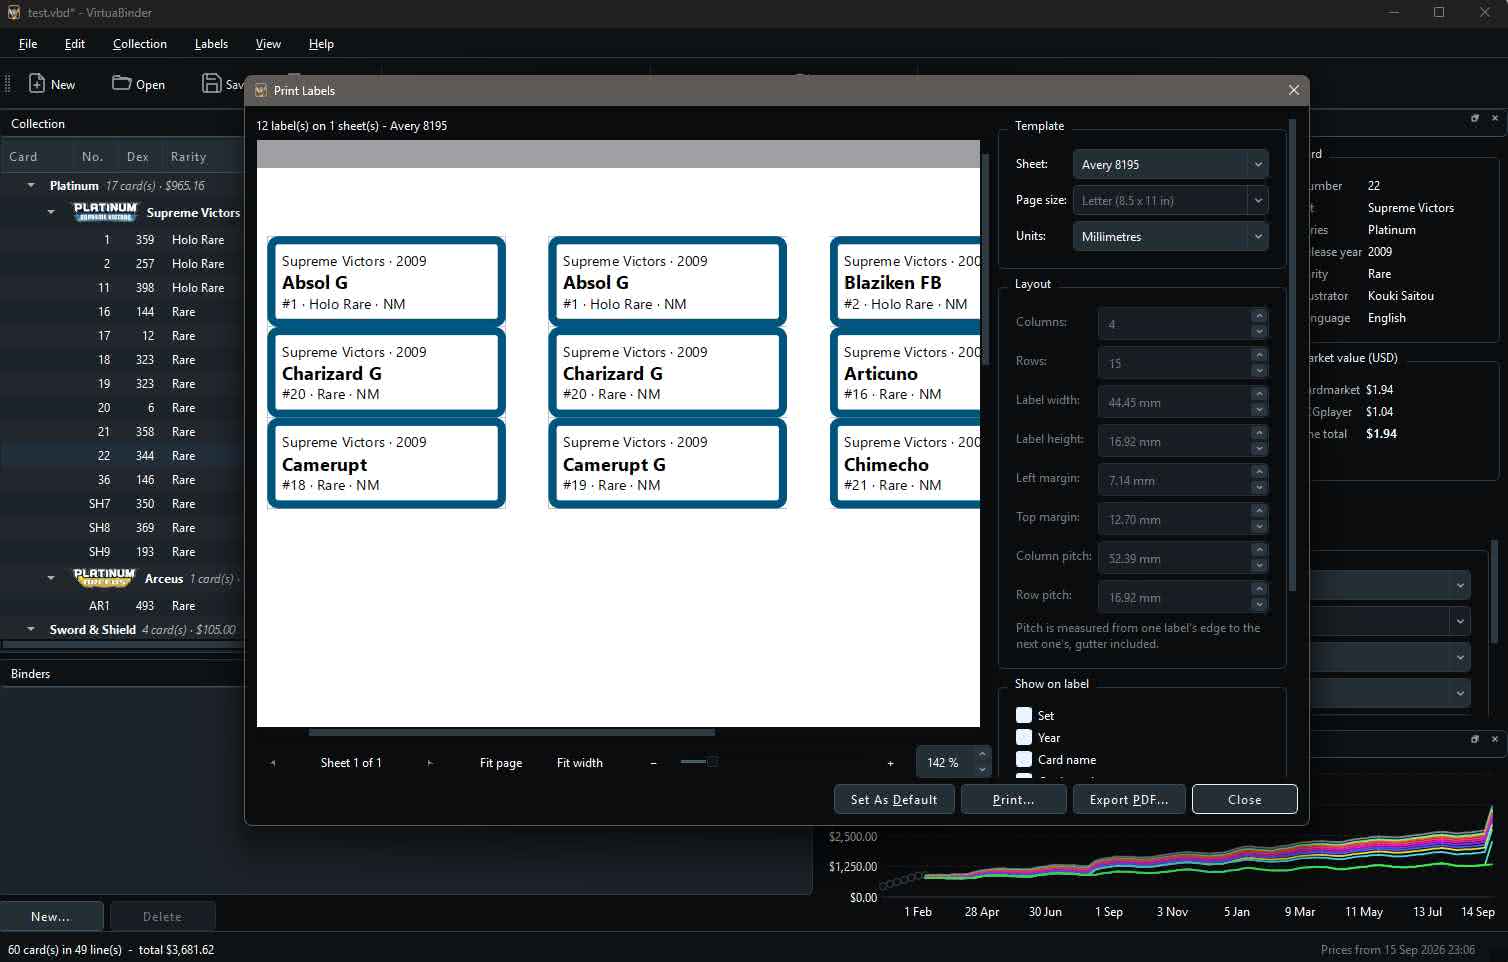
Task: Click the first Absol G label preview
Action: [x=386, y=281]
